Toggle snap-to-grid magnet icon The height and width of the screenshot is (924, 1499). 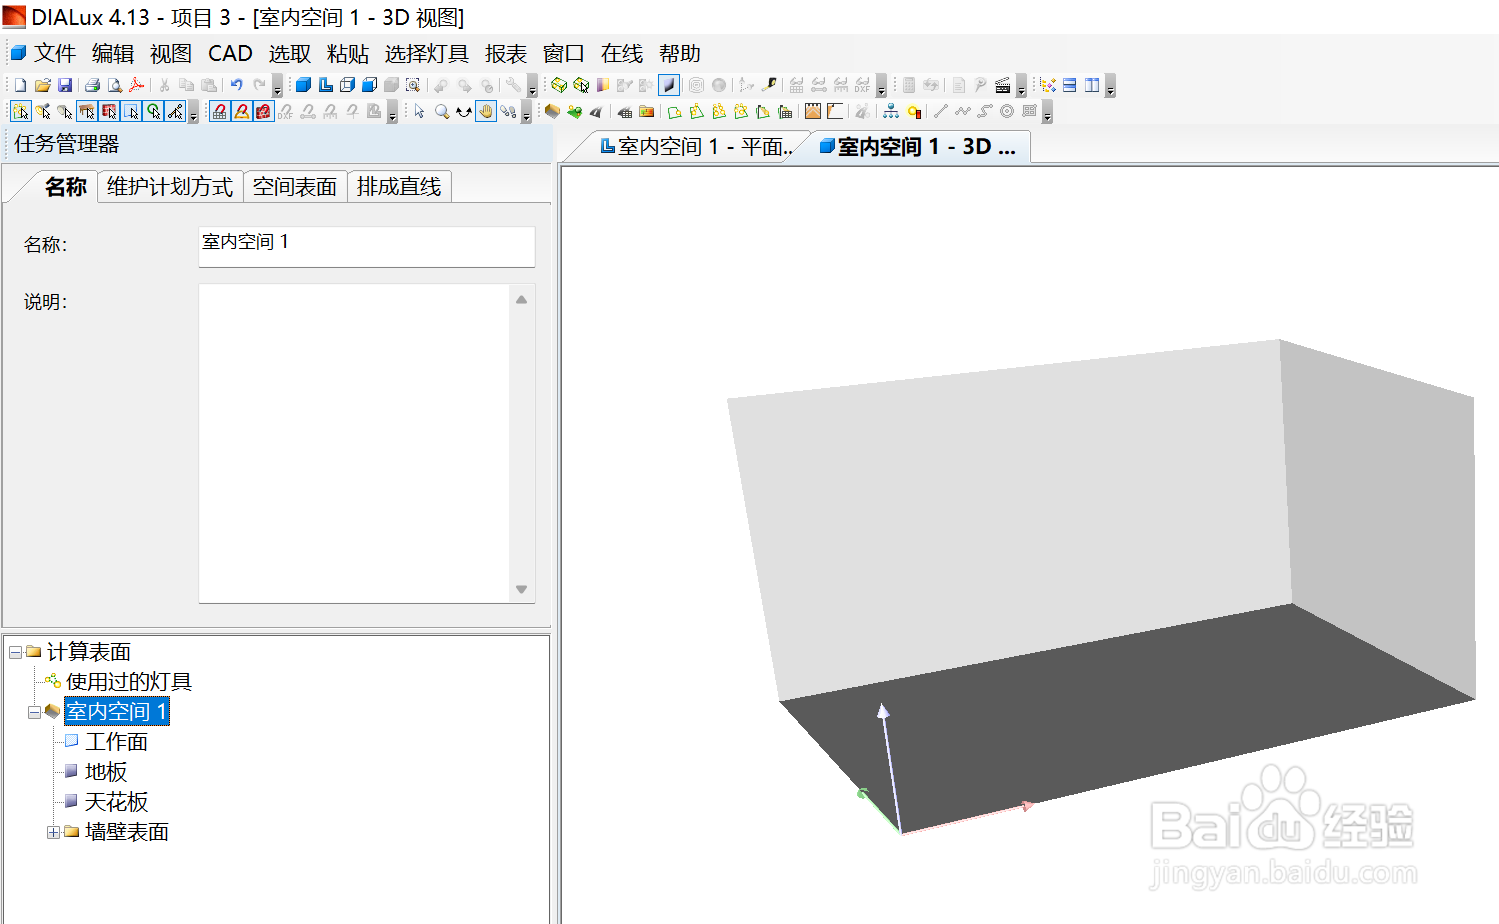tap(220, 111)
